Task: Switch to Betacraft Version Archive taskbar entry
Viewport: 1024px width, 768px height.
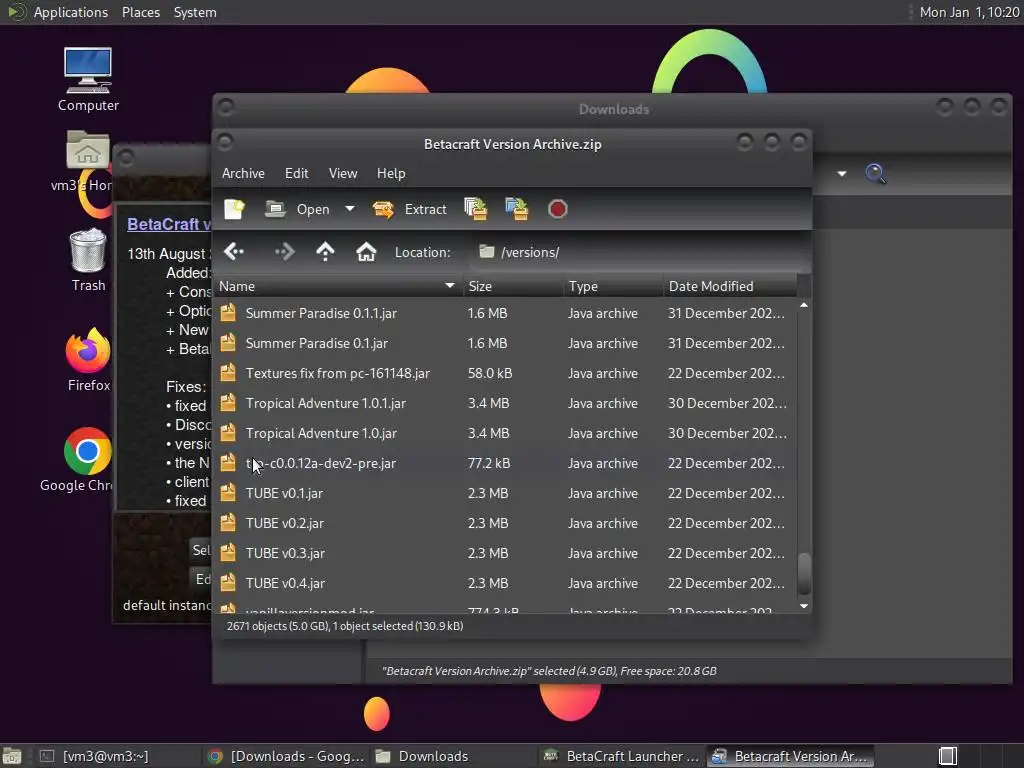Action: point(790,756)
